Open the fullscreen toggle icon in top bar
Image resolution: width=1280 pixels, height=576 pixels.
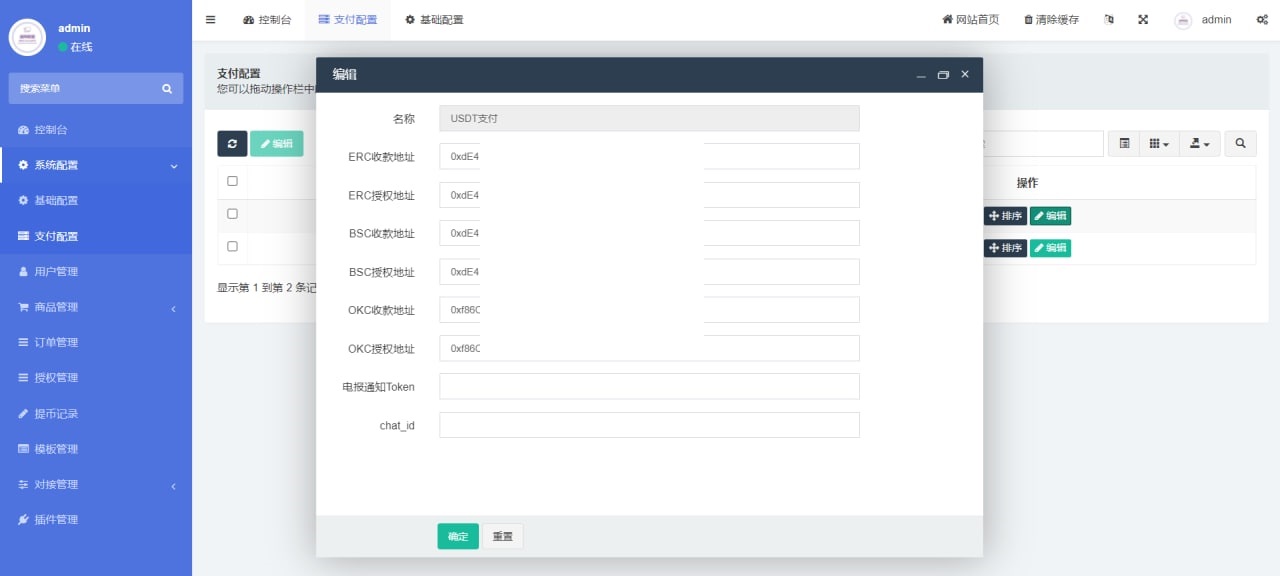click(x=1143, y=19)
